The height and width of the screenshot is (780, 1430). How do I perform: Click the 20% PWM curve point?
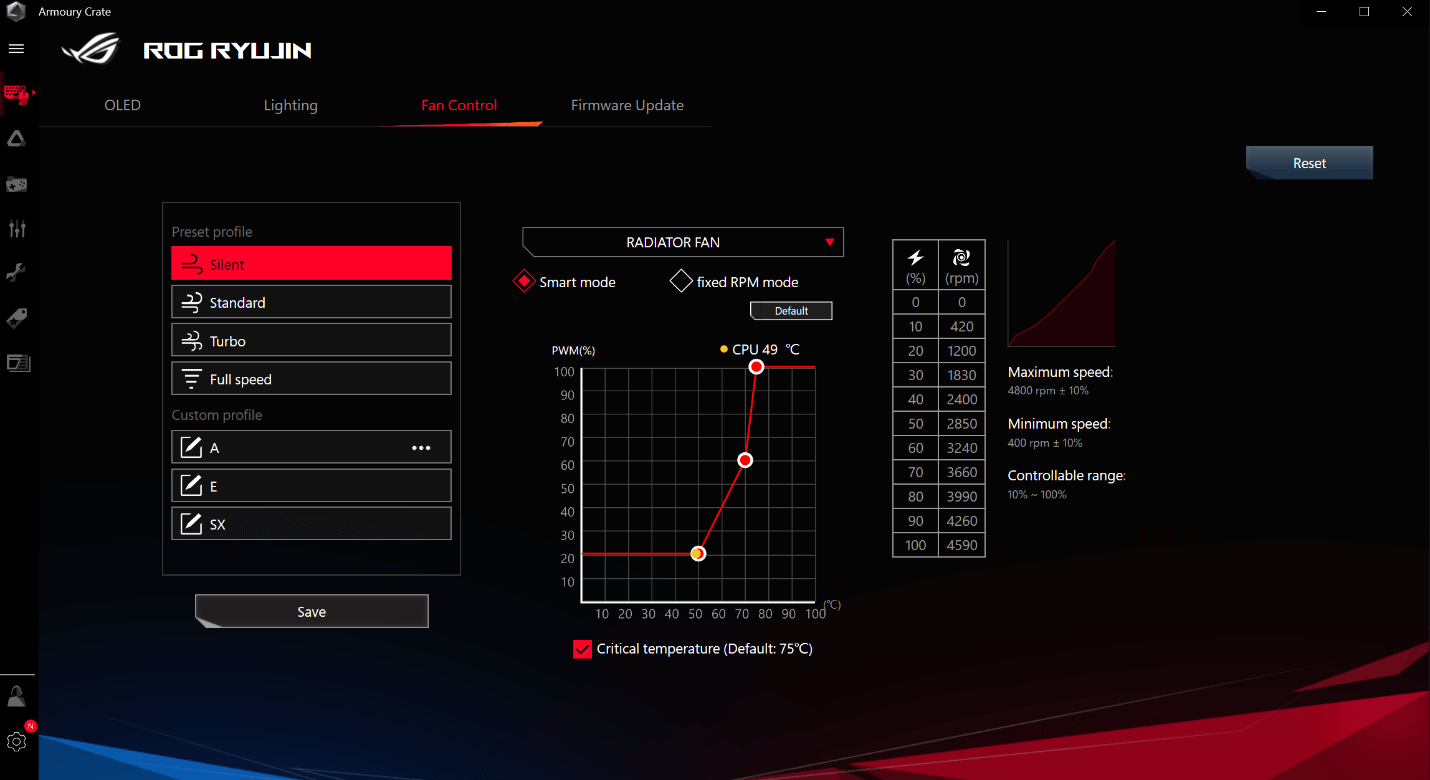[x=698, y=553]
